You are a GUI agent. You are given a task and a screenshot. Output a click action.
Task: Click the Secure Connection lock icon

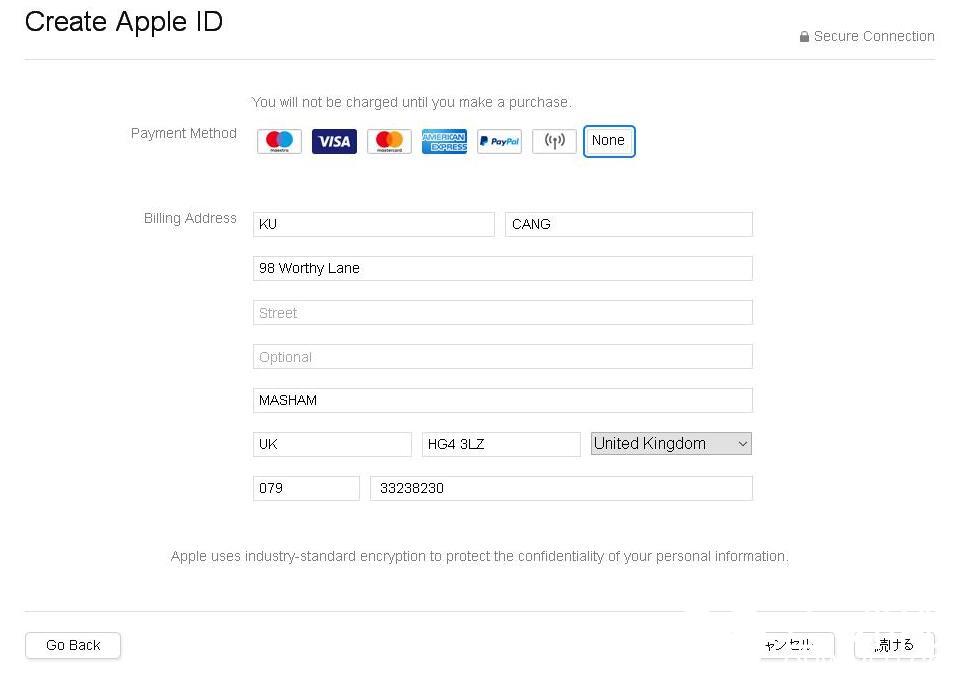click(804, 37)
